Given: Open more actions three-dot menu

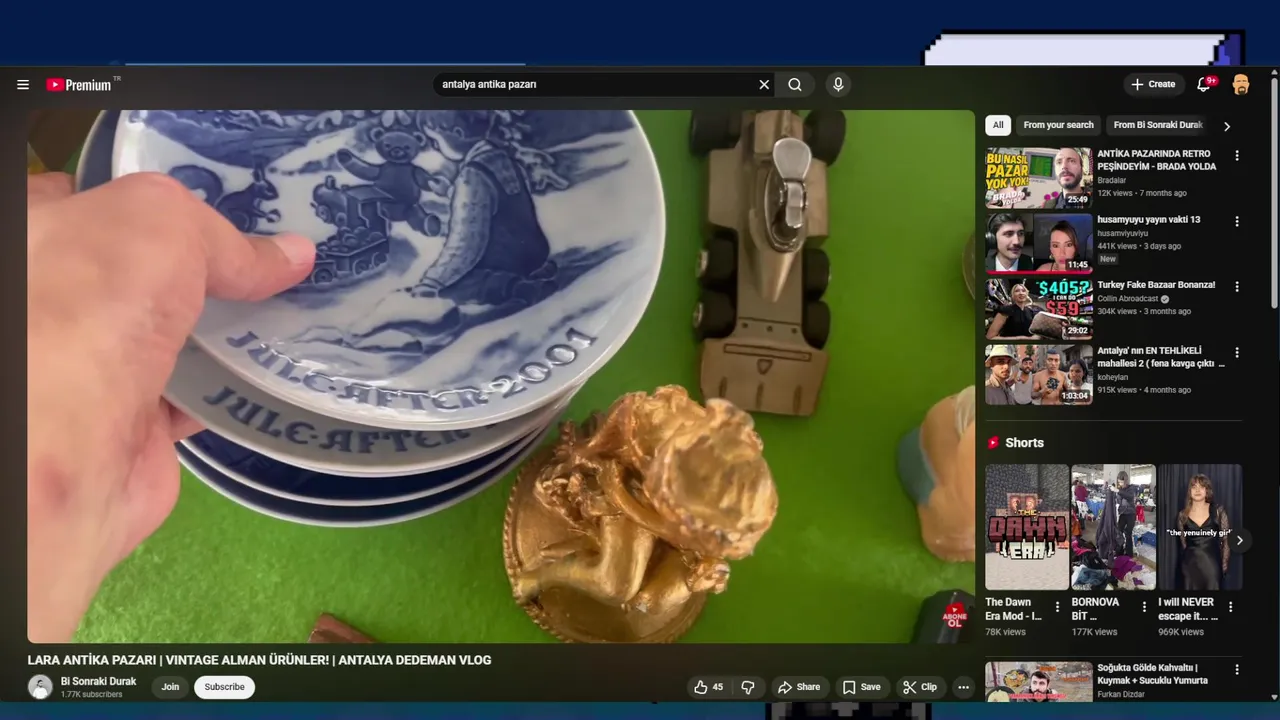Looking at the screenshot, I should [963, 687].
